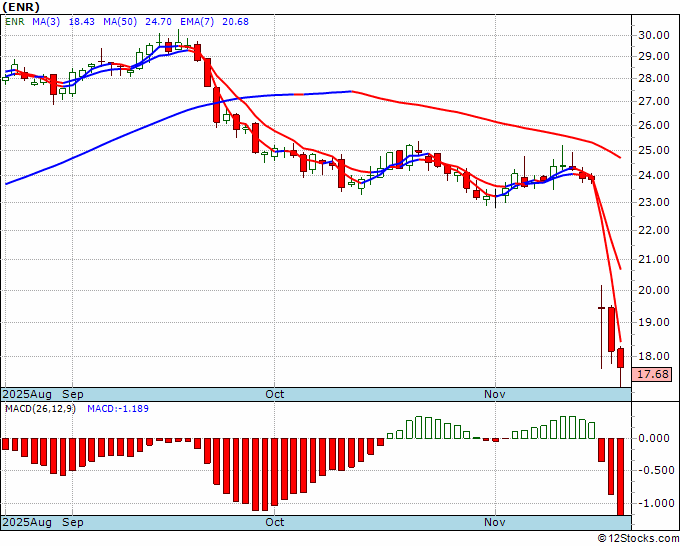Click the 29.00 price axis label
This screenshot has height=546, width=680.
point(654,56)
